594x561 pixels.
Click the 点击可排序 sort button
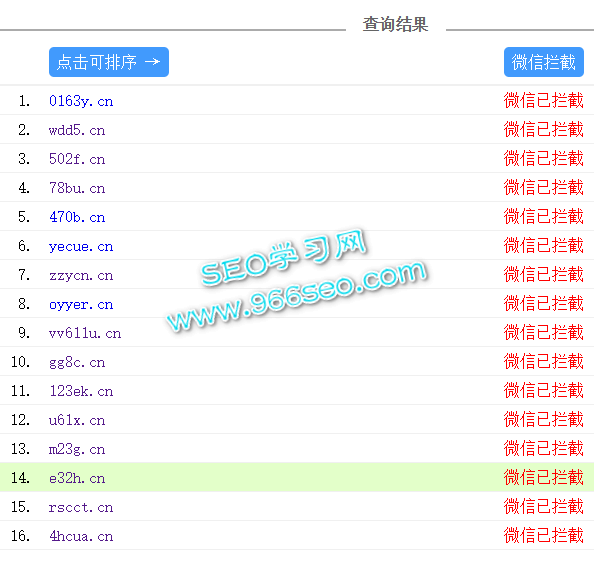coord(109,62)
